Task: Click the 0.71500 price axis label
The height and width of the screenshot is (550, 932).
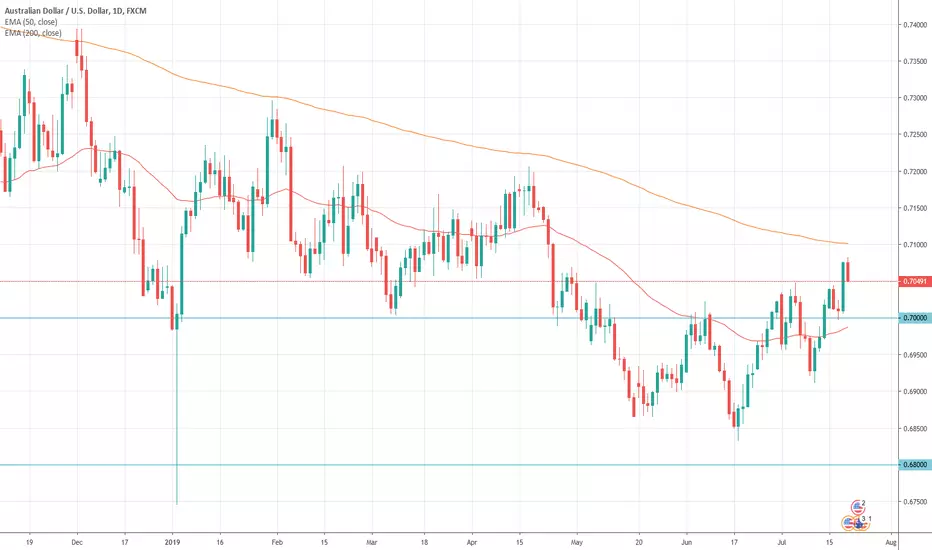Action: click(x=915, y=208)
